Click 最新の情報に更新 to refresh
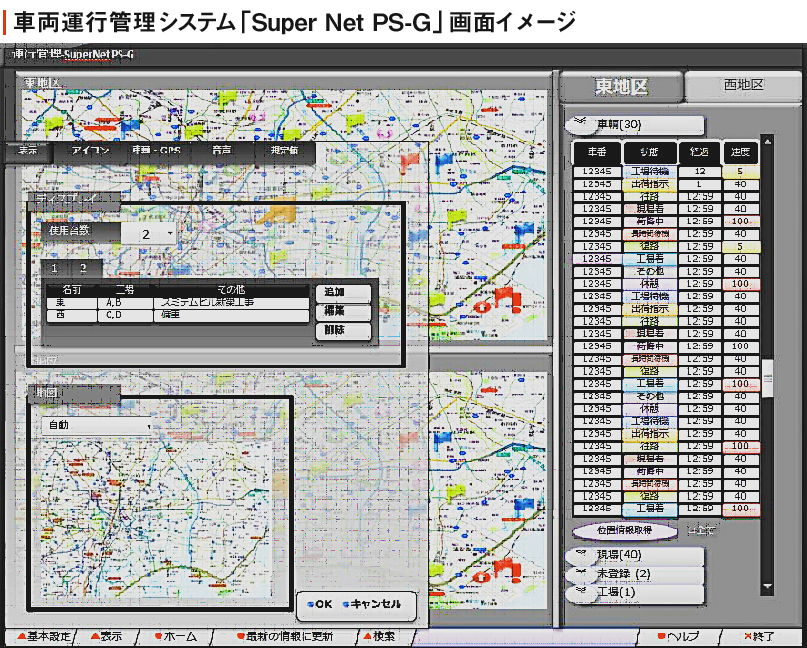Viewport: 807px width, 648px height. [285, 637]
